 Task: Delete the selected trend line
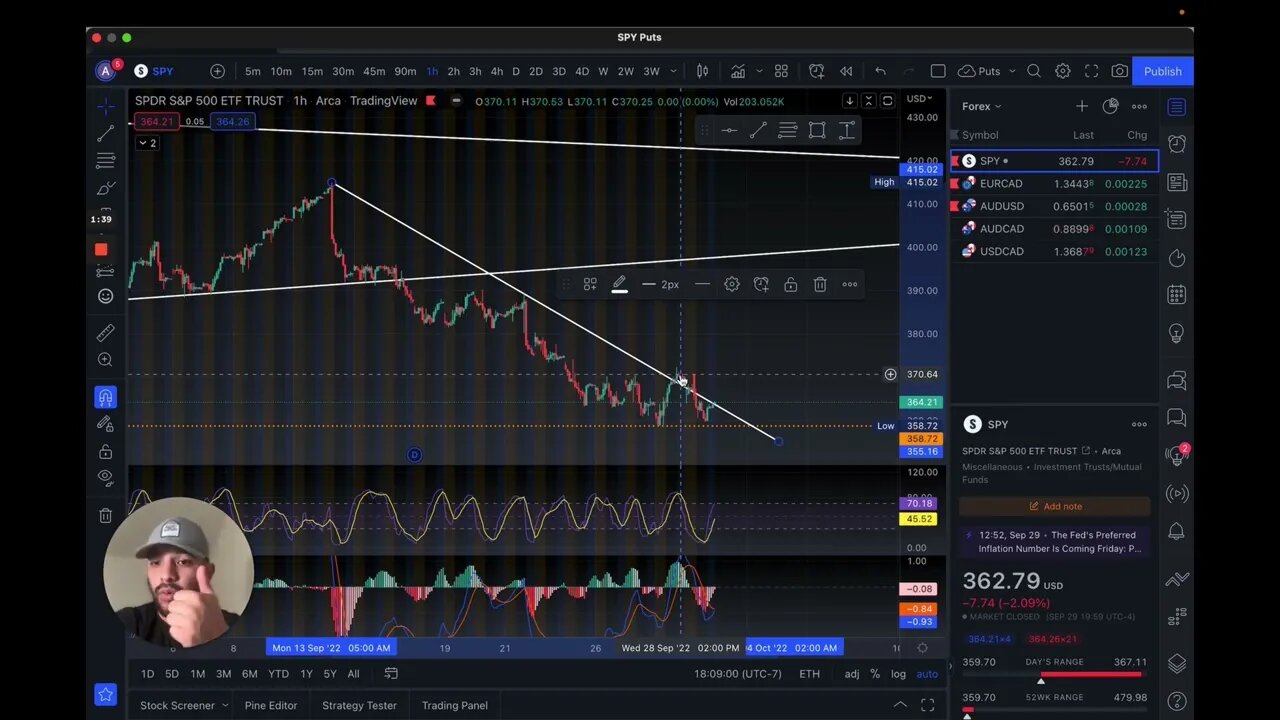[x=820, y=285]
